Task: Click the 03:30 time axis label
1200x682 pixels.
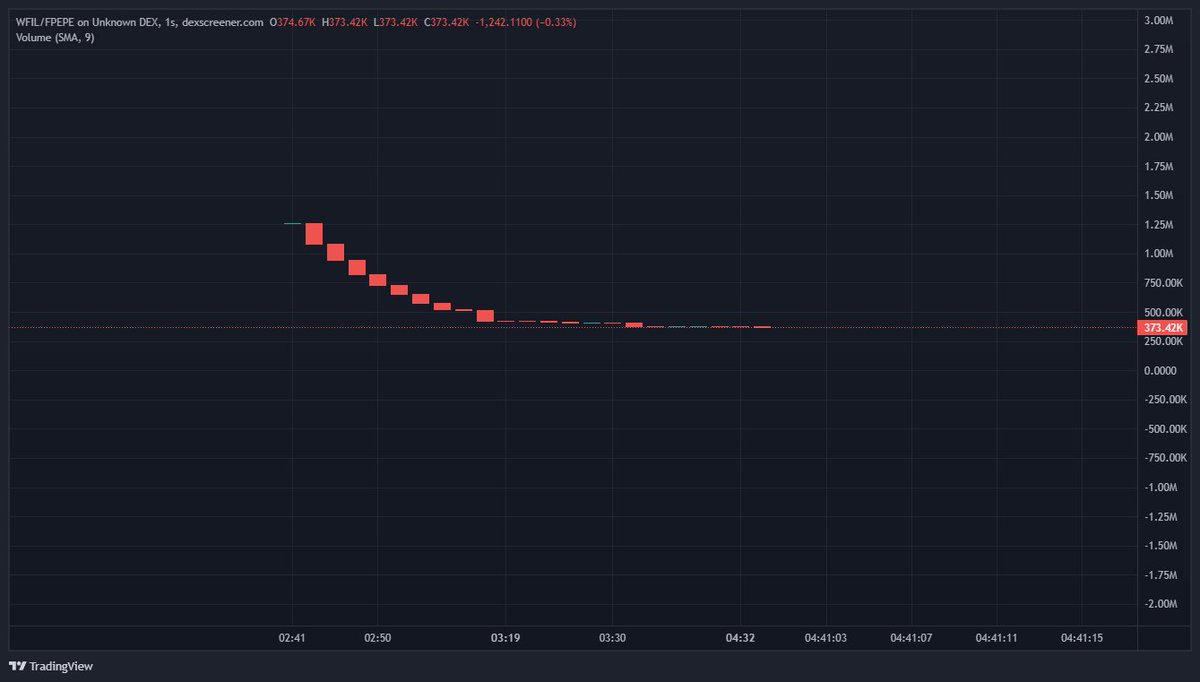Action: [612, 637]
